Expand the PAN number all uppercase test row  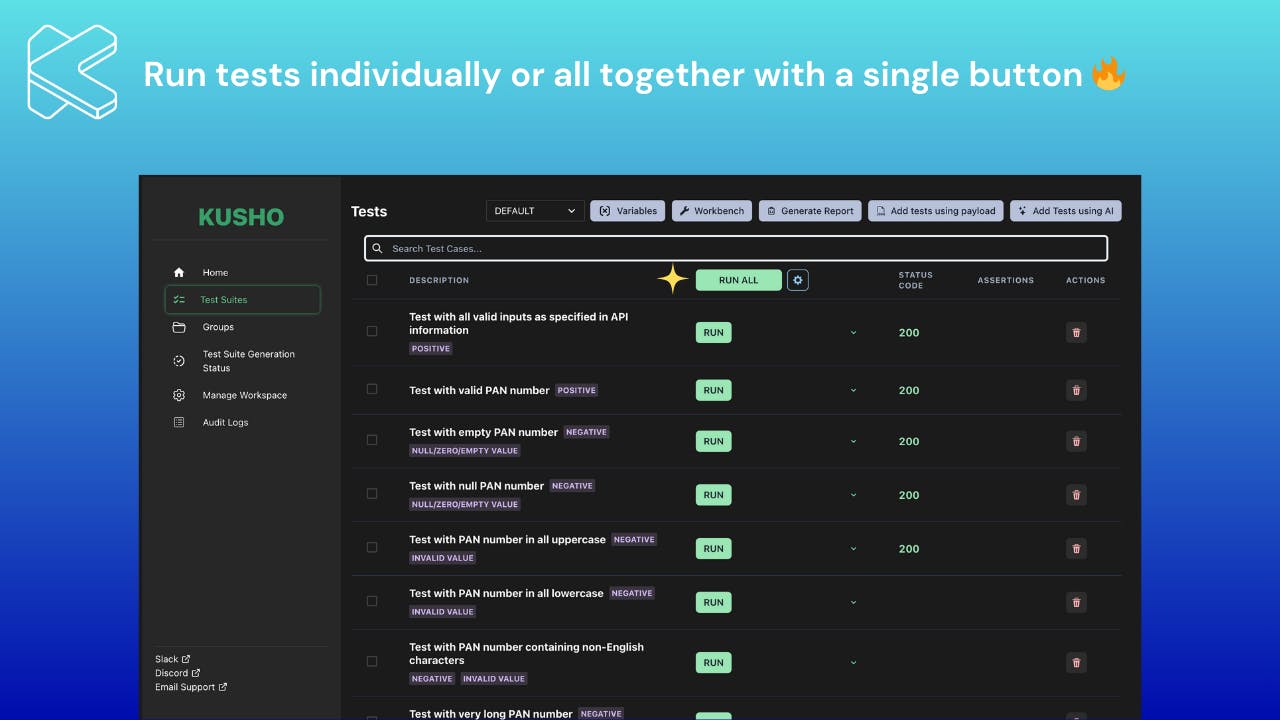(853, 548)
